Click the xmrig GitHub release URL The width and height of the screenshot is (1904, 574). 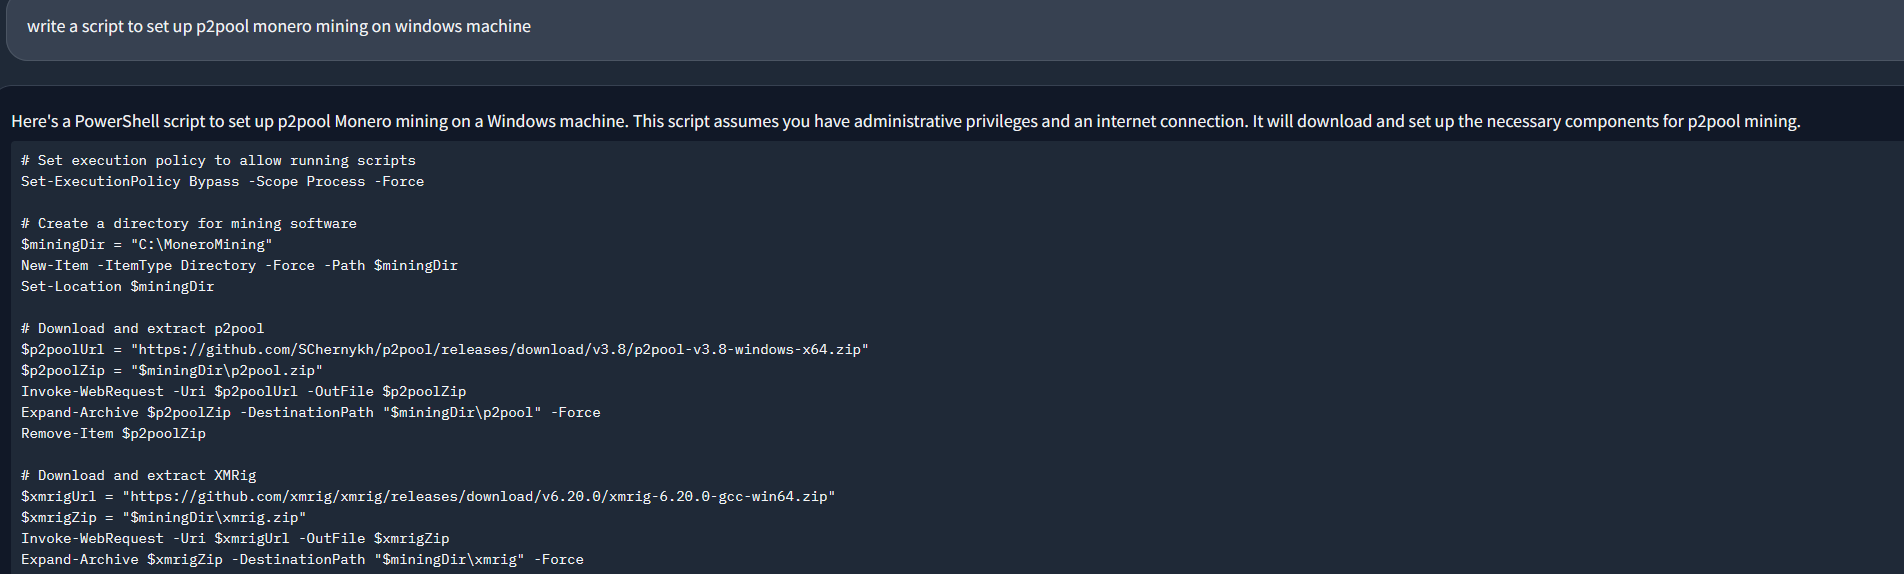click(479, 497)
